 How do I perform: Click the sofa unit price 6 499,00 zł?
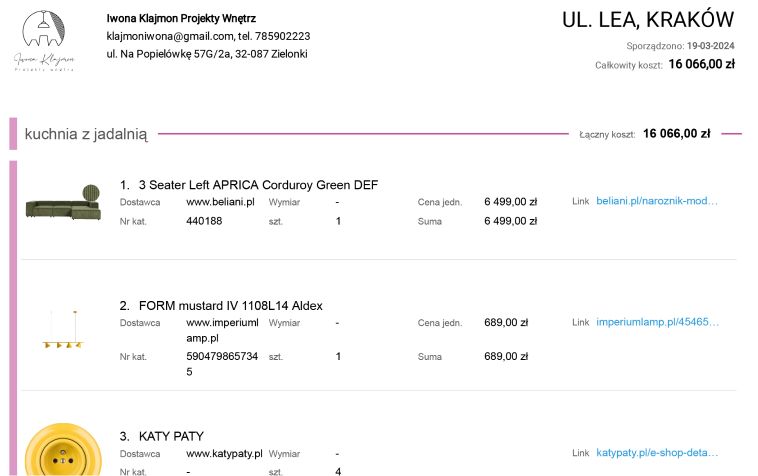point(510,202)
